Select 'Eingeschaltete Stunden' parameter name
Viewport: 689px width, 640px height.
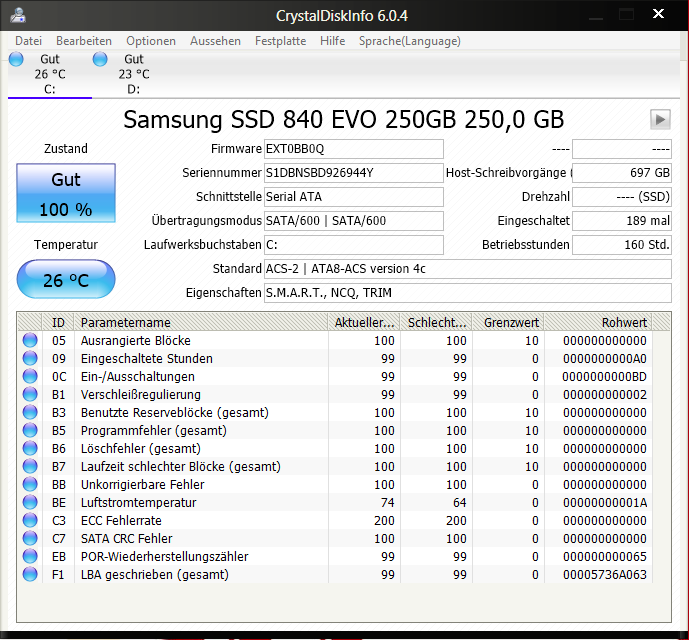147,359
